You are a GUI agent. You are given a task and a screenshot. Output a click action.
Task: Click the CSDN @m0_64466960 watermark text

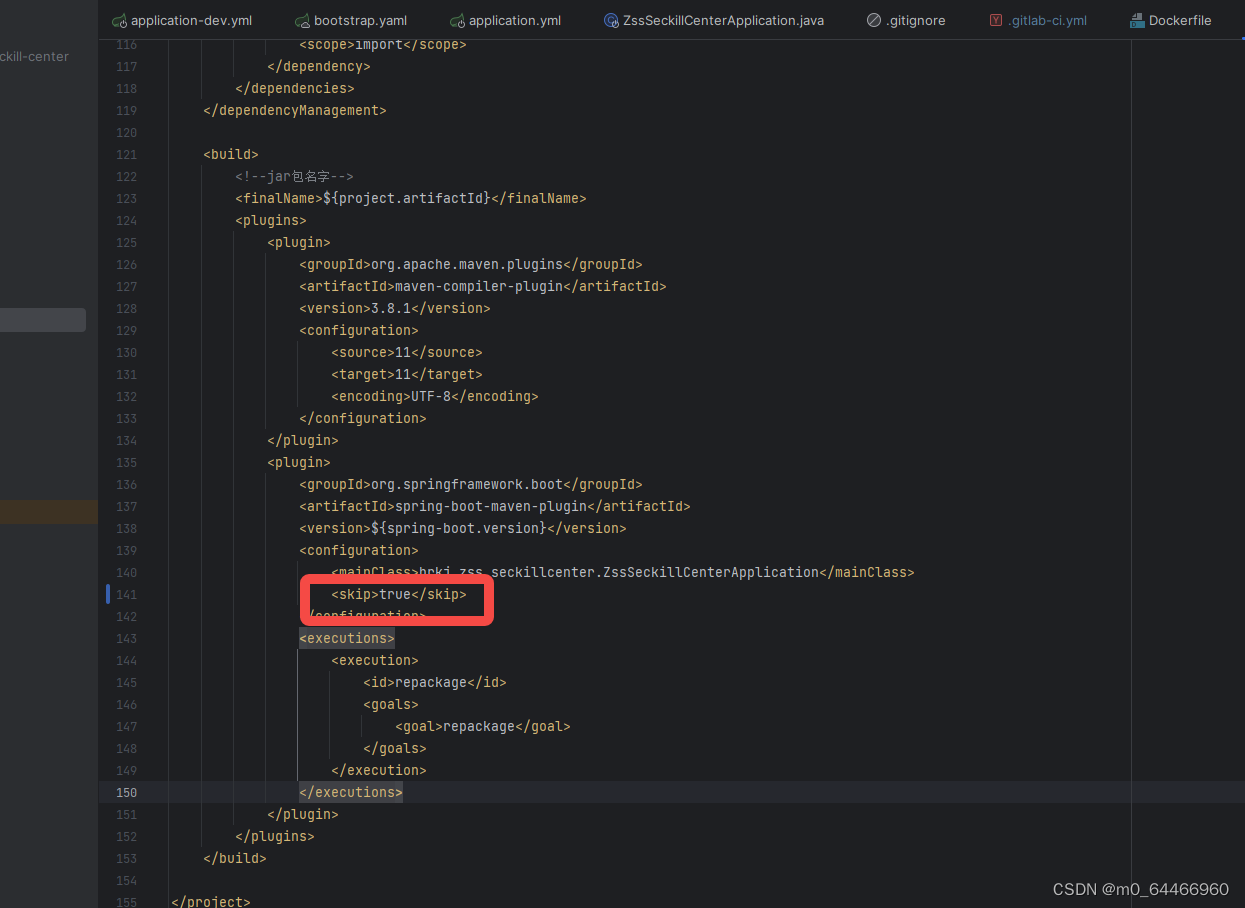pos(1140,888)
